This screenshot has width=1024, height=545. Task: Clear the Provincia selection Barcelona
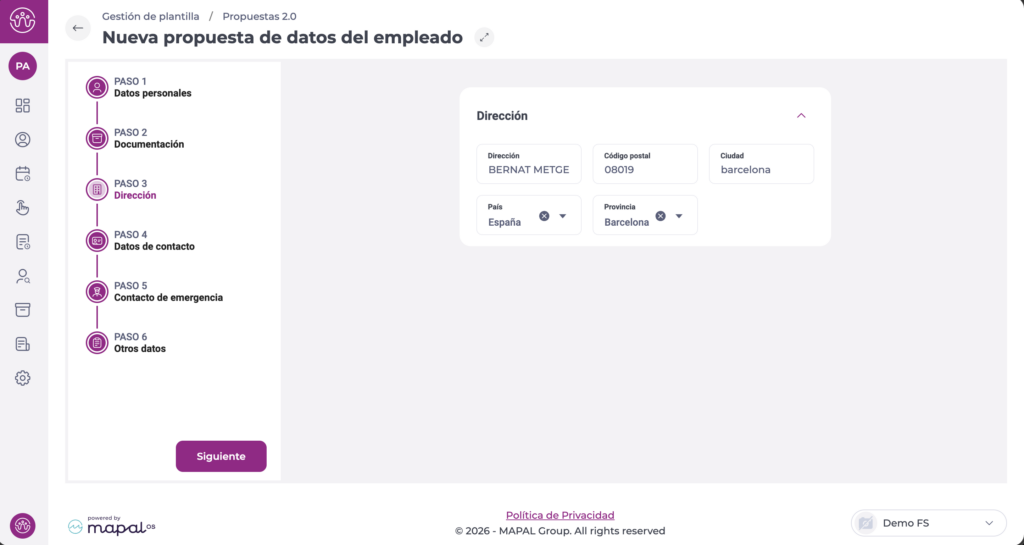point(660,216)
